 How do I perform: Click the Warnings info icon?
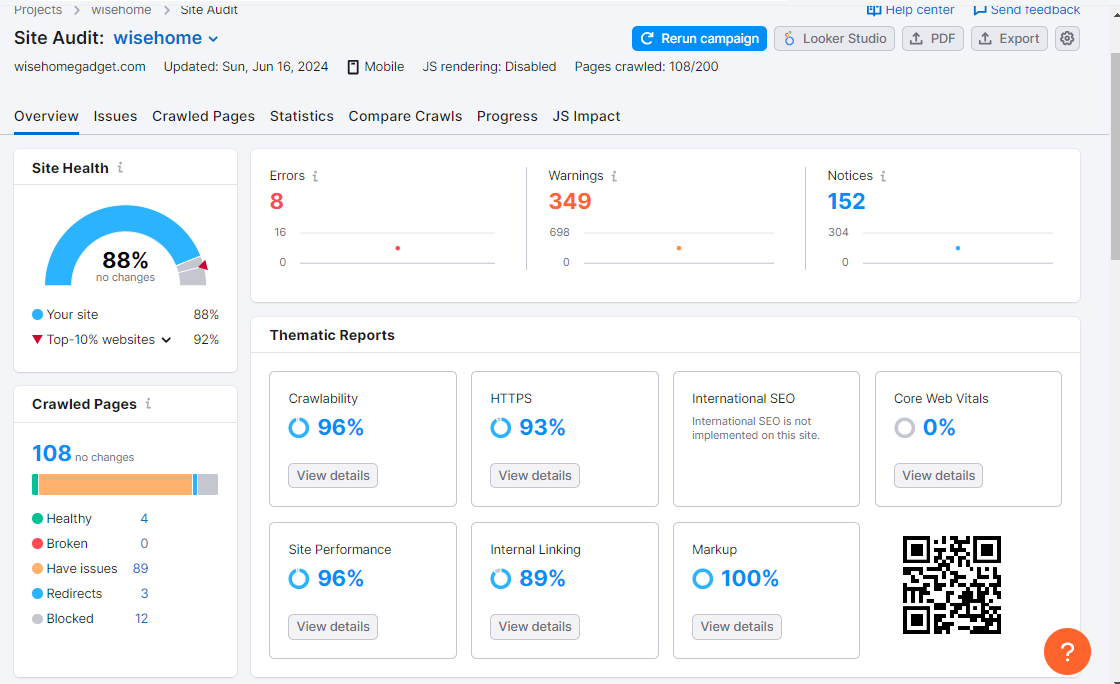(x=614, y=176)
